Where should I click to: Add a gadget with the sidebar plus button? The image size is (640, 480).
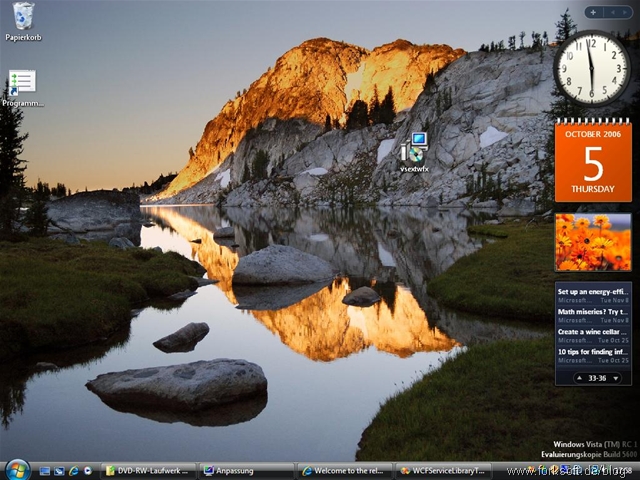point(593,13)
